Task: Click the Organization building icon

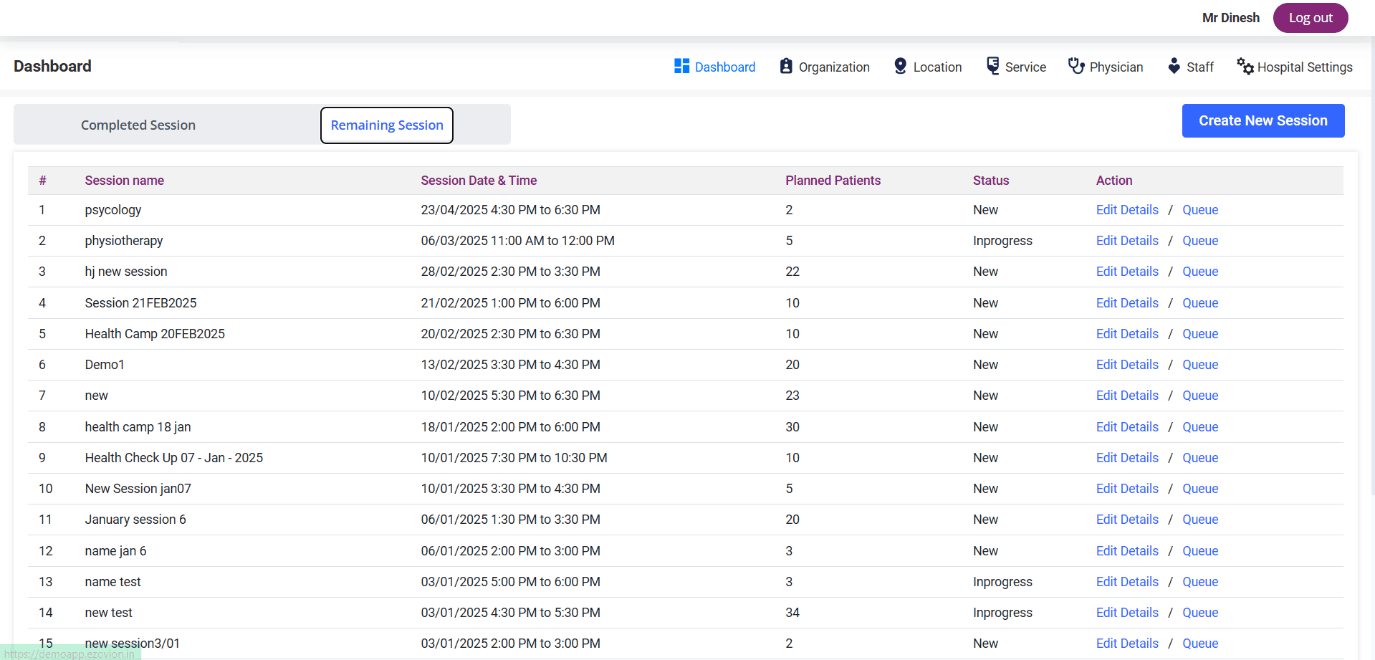Action: click(786, 66)
